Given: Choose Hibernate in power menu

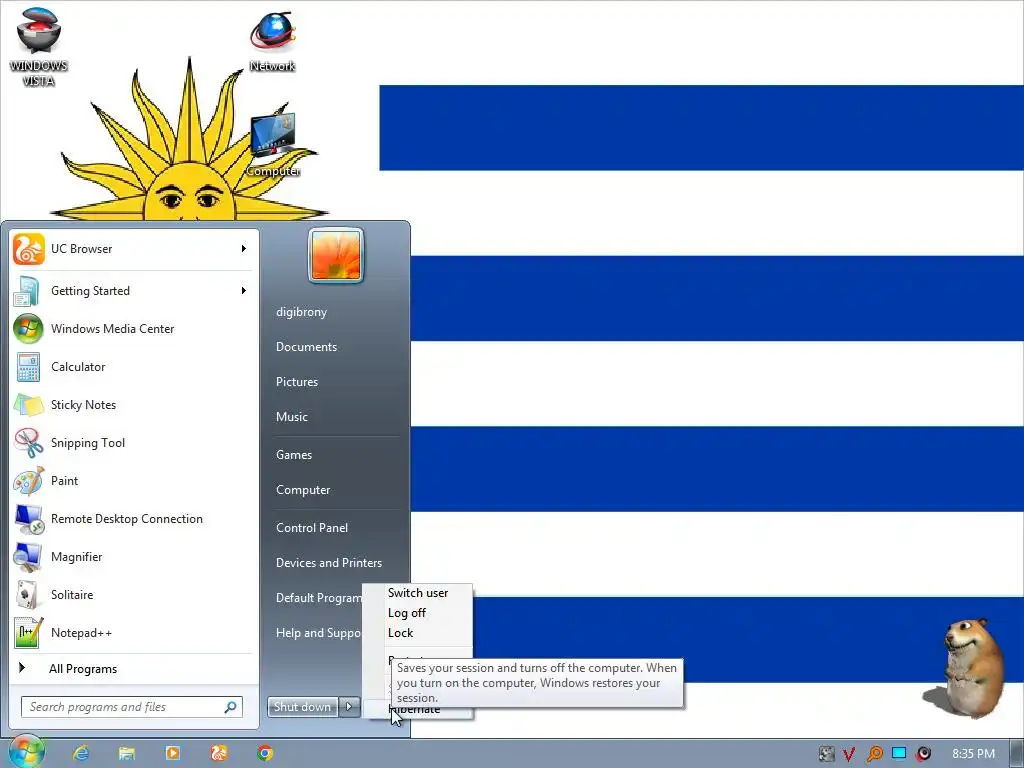Looking at the screenshot, I should [418, 710].
